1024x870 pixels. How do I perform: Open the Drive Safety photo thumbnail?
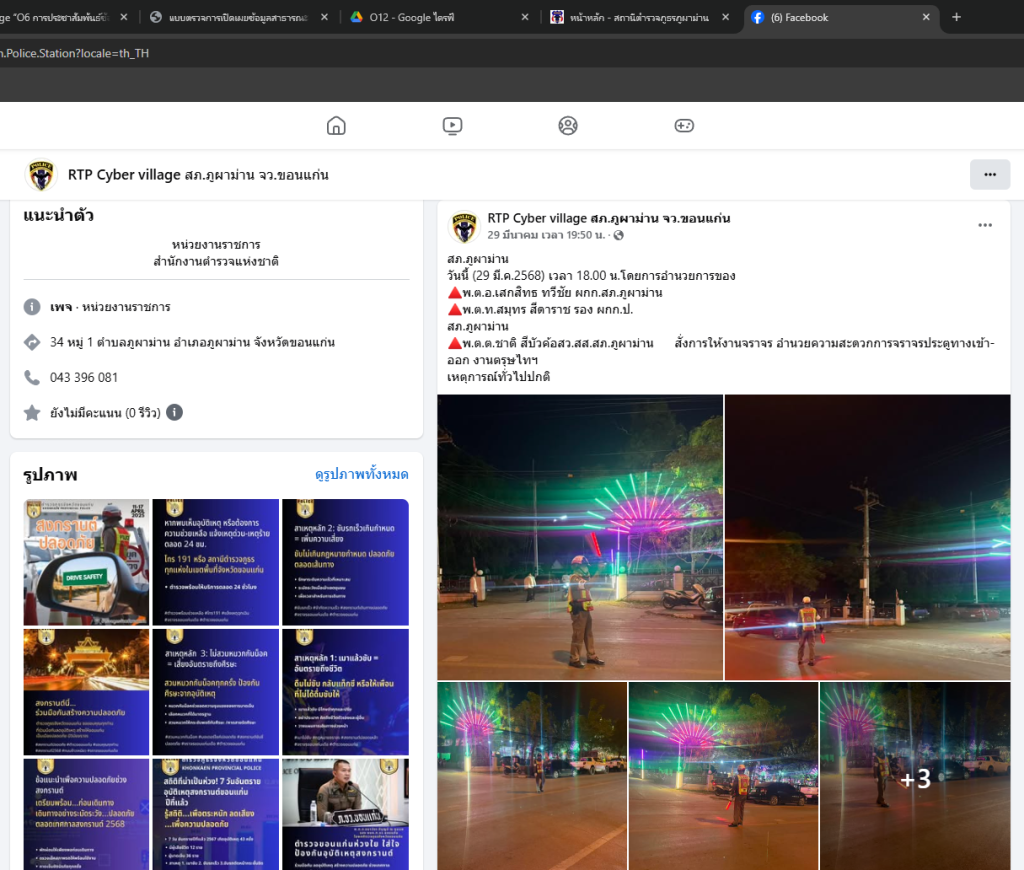coord(86,561)
